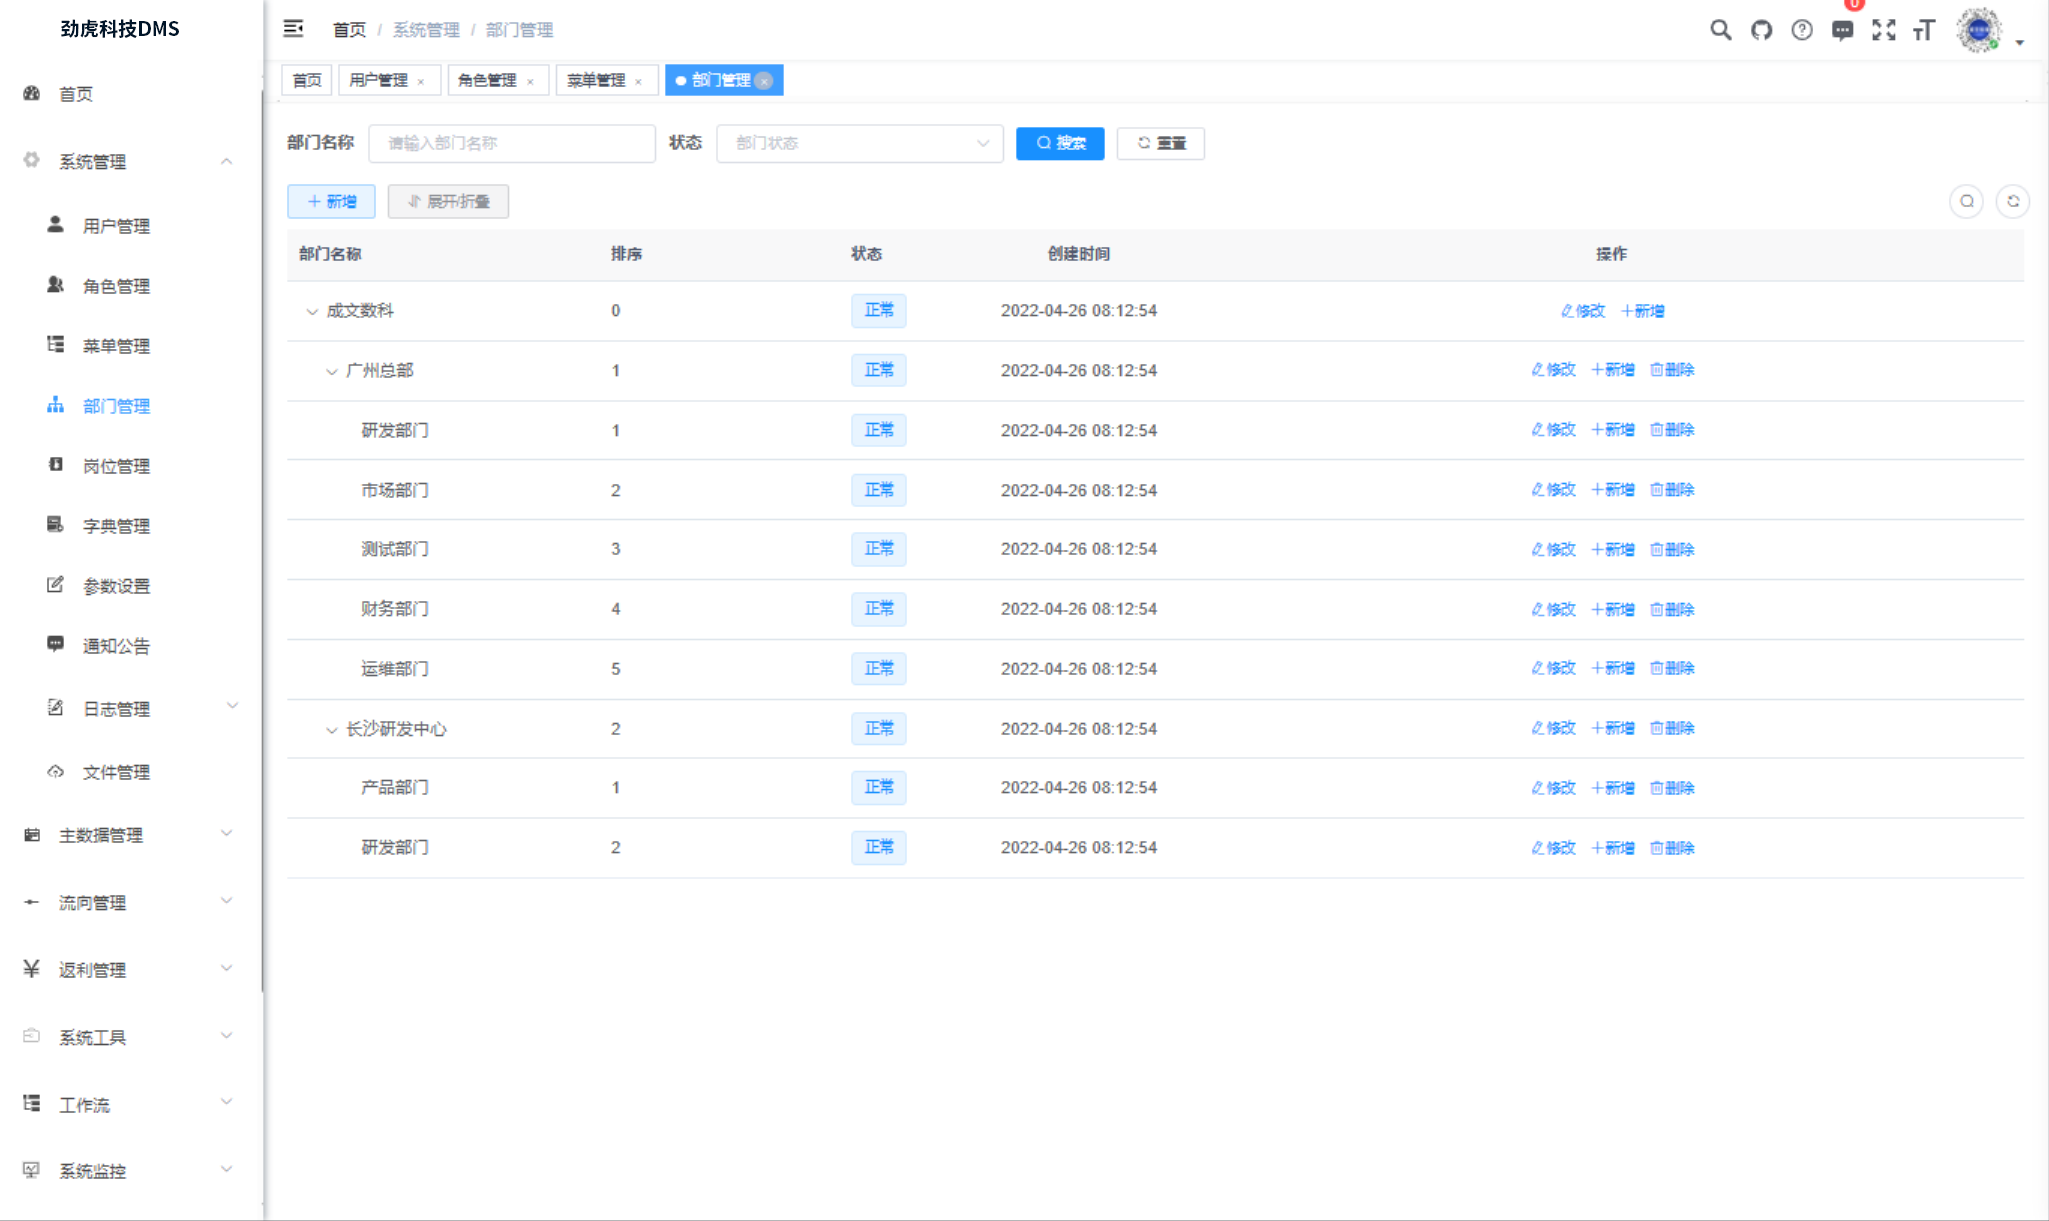Open the font size setting icon
Image resolution: width=2049 pixels, height=1221 pixels.
(1924, 30)
